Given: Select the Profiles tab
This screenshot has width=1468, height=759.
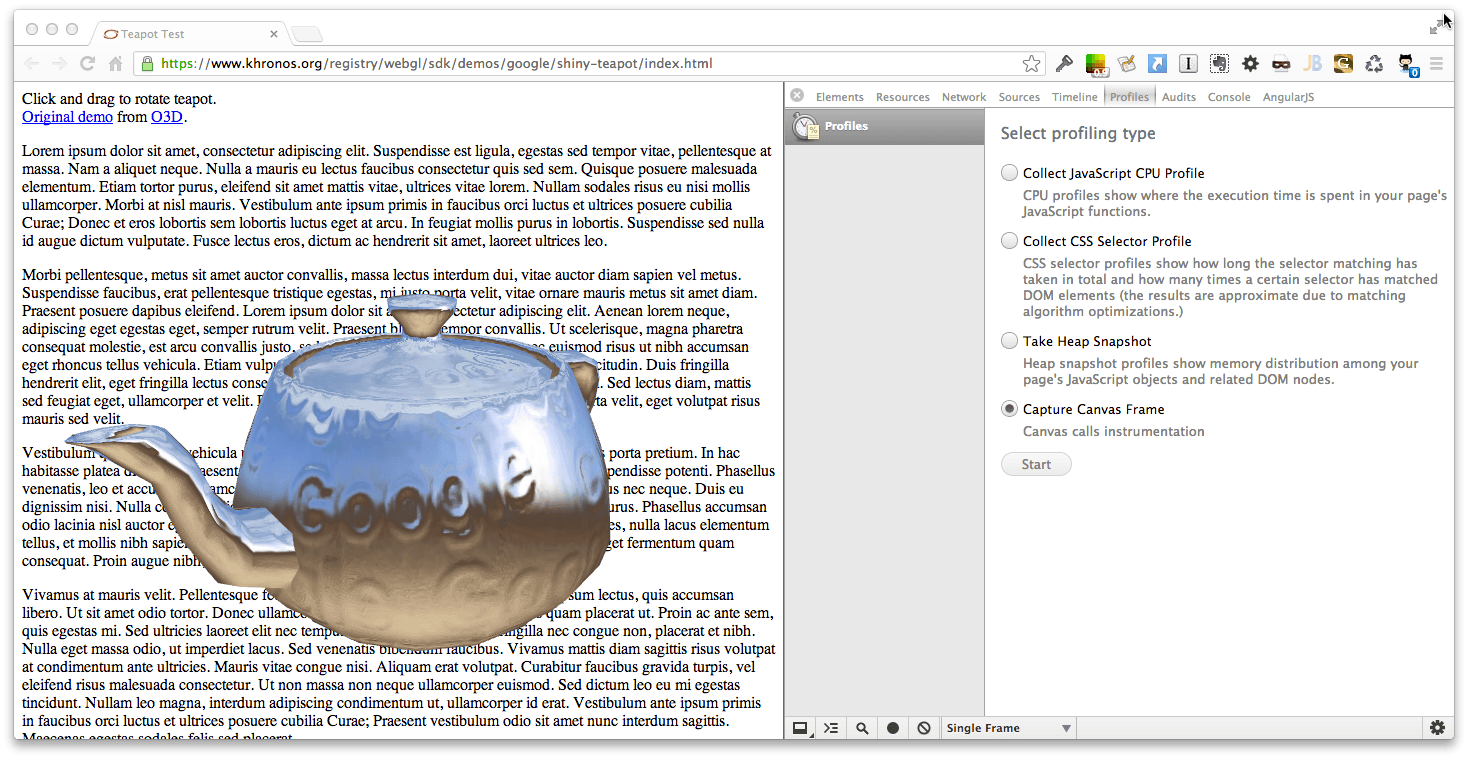Looking at the screenshot, I should (x=1130, y=97).
